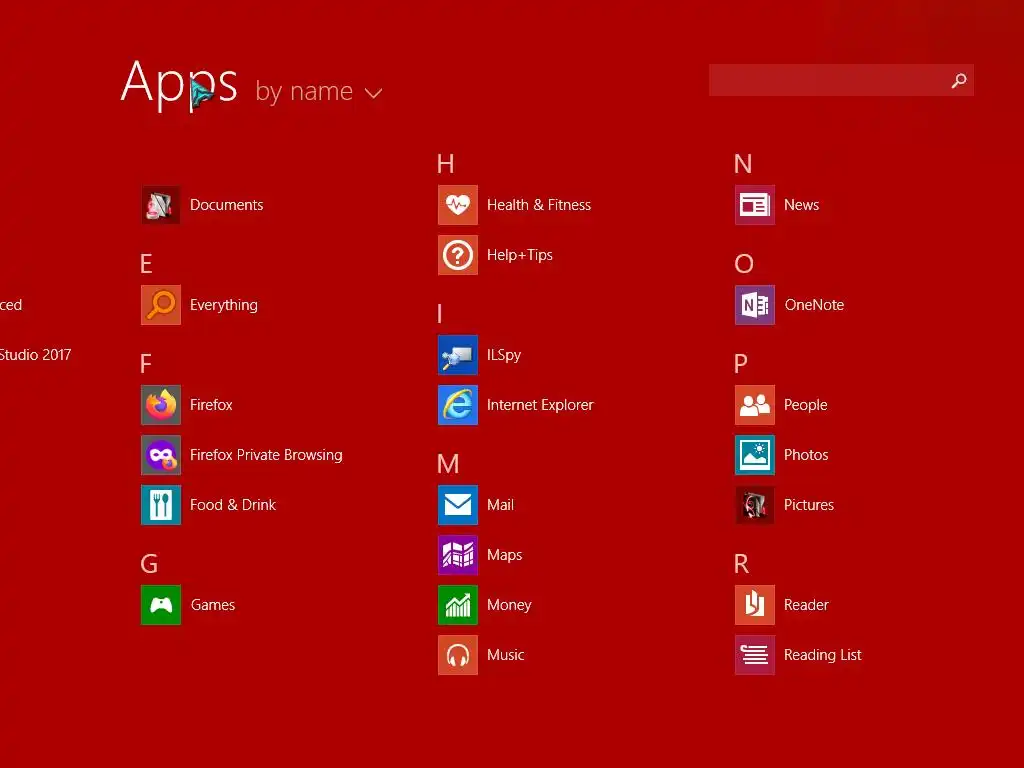Select the letter R group header
This screenshot has width=1024, height=768.
pyautogui.click(x=741, y=564)
